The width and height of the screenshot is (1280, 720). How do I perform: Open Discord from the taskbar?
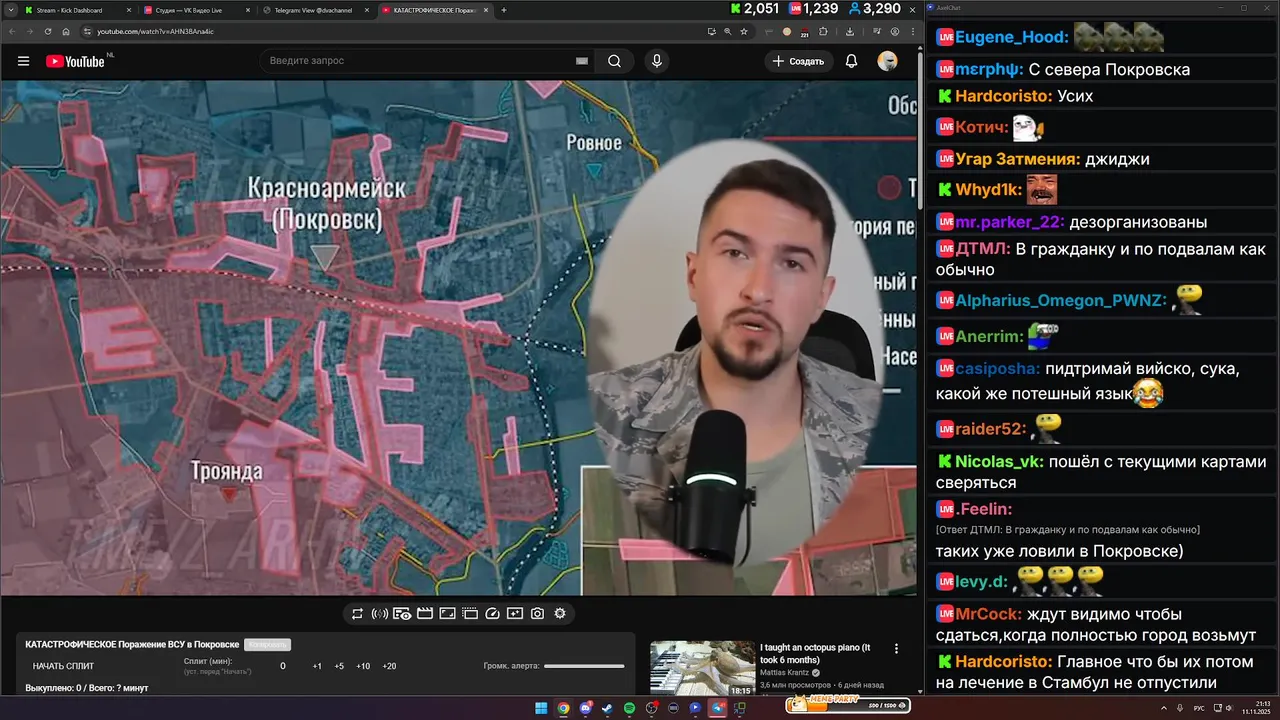(x=586, y=708)
